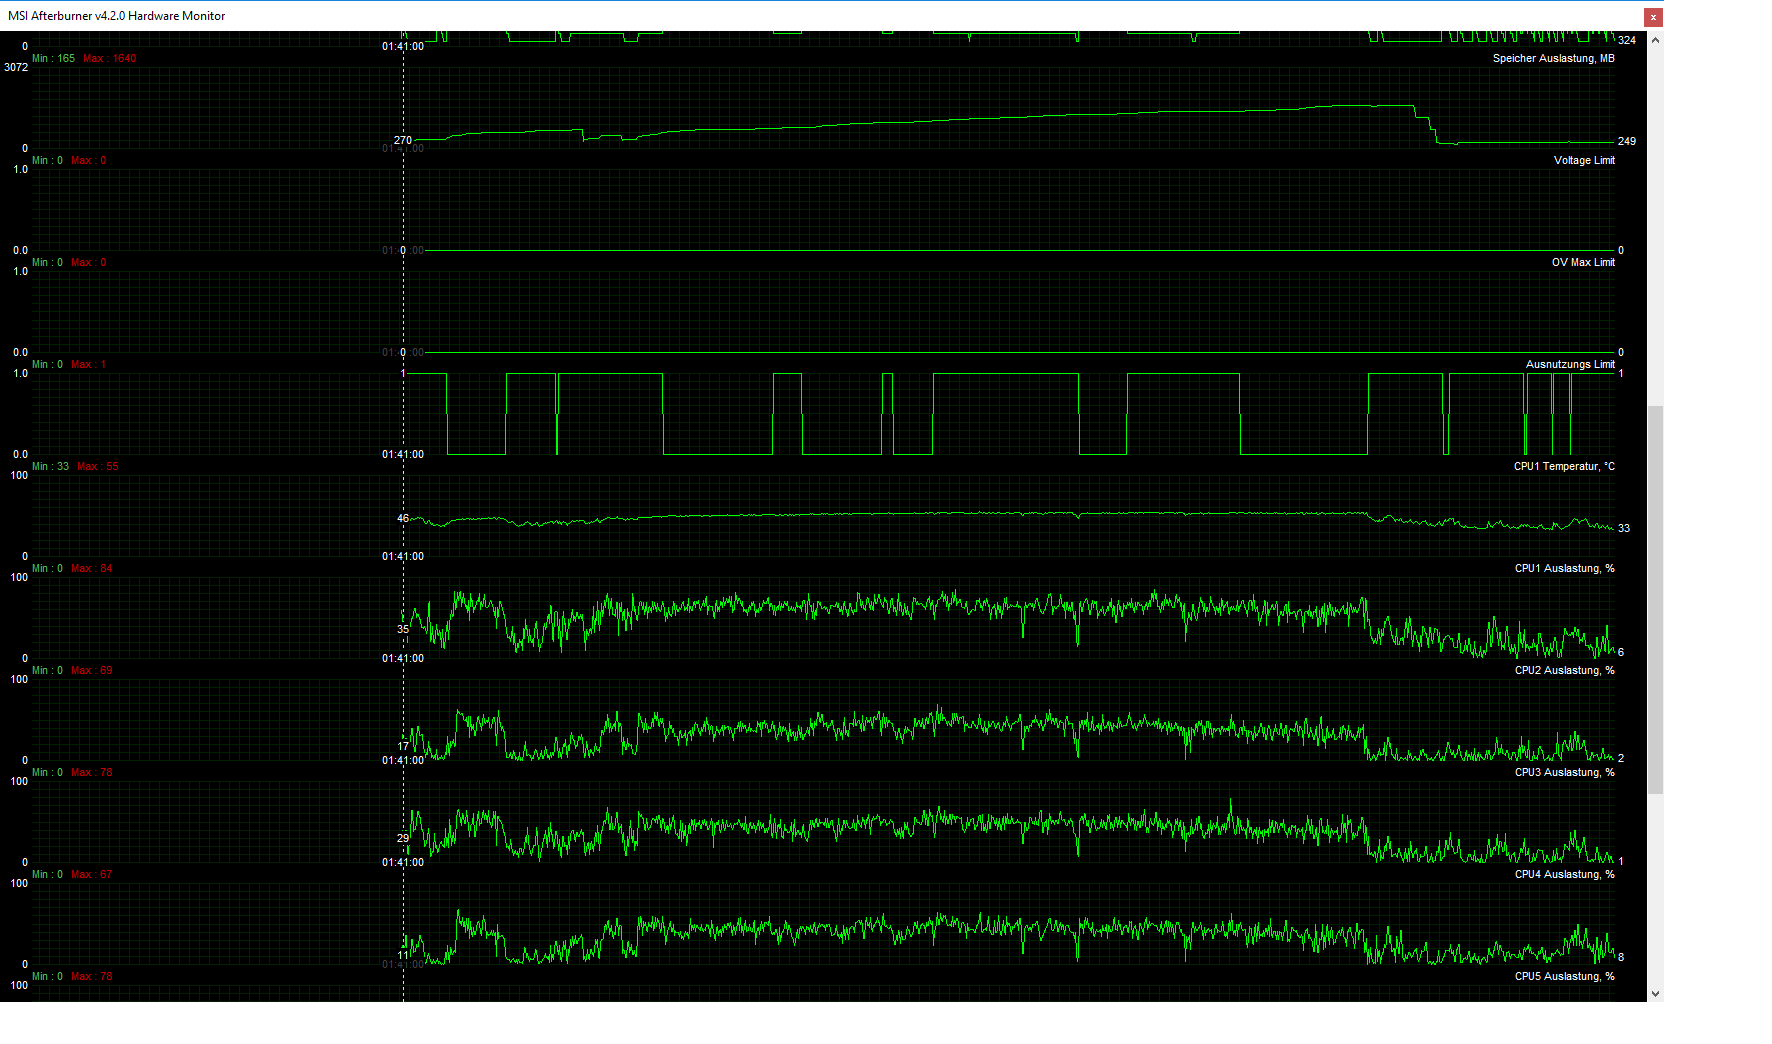Screen dimensions: 1772x1044
Task: Select the 'OV Max Limit' graph label
Action: tap(1583, 262)
